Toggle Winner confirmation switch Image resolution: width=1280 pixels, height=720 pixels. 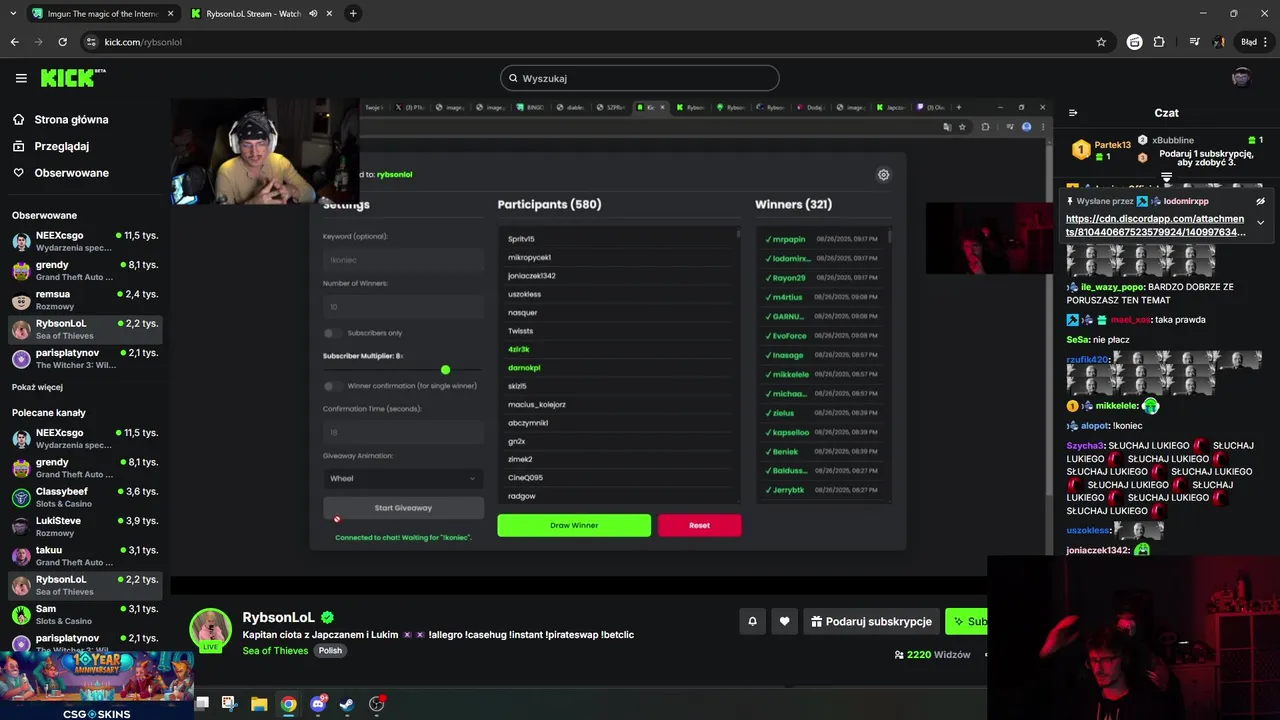pos(331,386)
